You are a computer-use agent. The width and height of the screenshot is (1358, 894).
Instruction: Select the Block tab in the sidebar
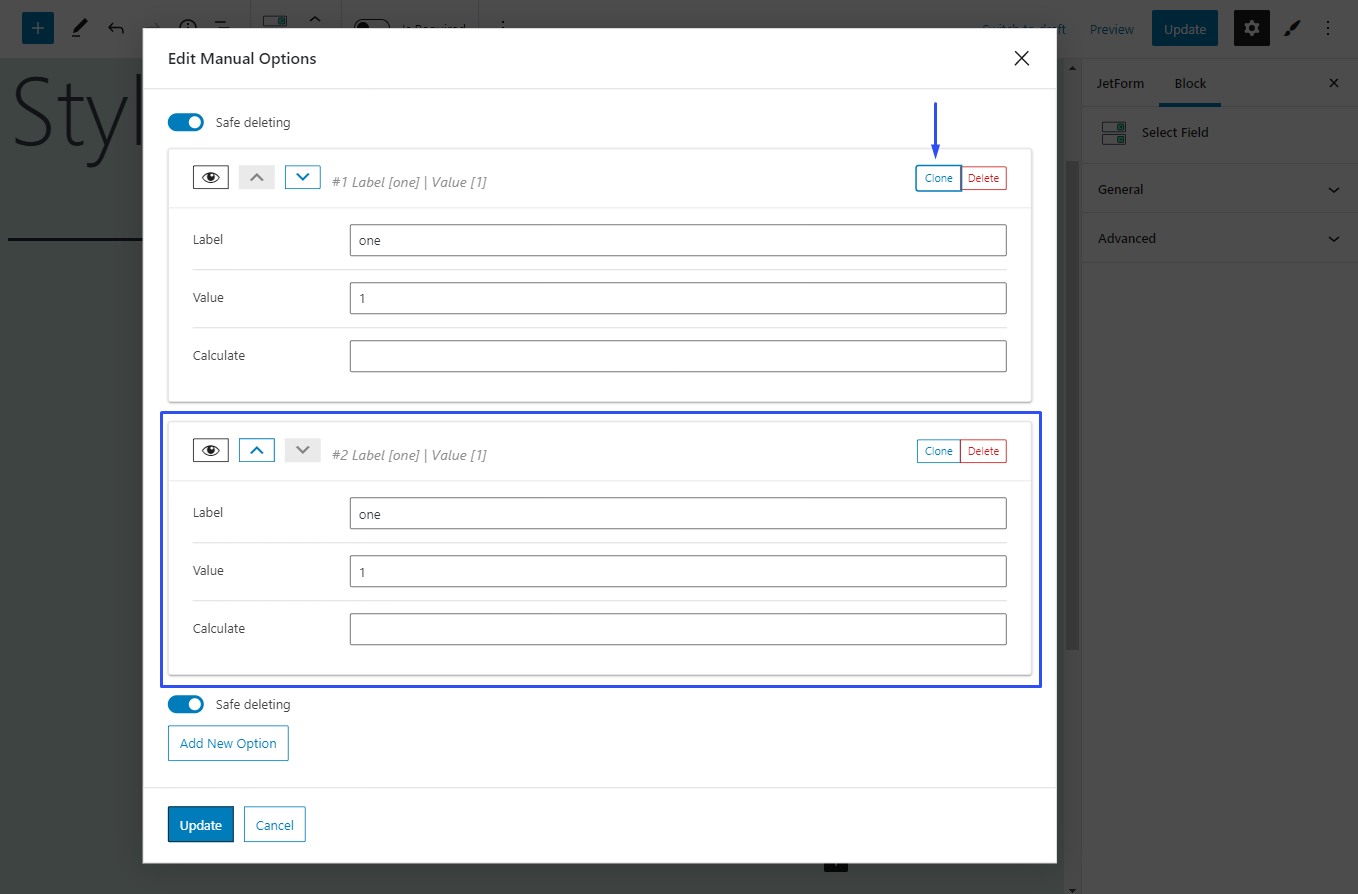coord(1189,83)
